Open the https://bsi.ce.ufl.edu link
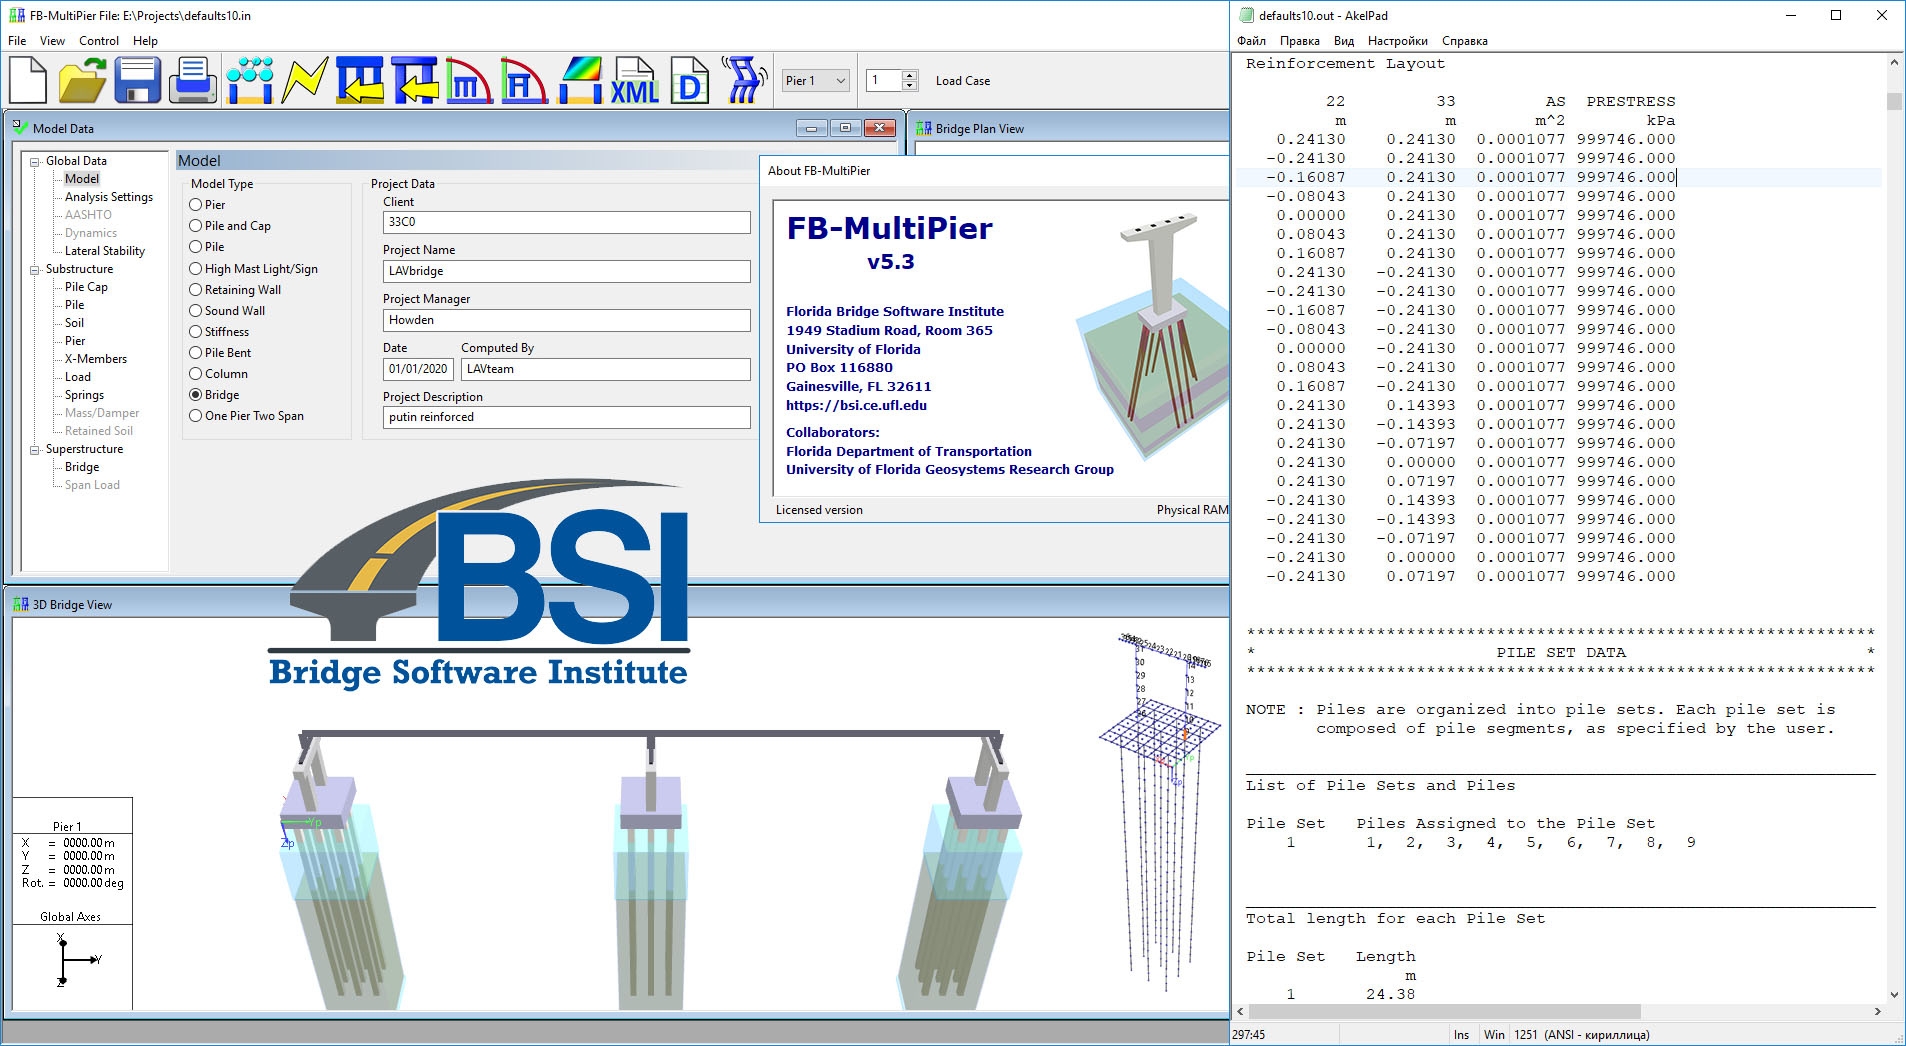1906x1046 pixels. [x=856, y=405]
